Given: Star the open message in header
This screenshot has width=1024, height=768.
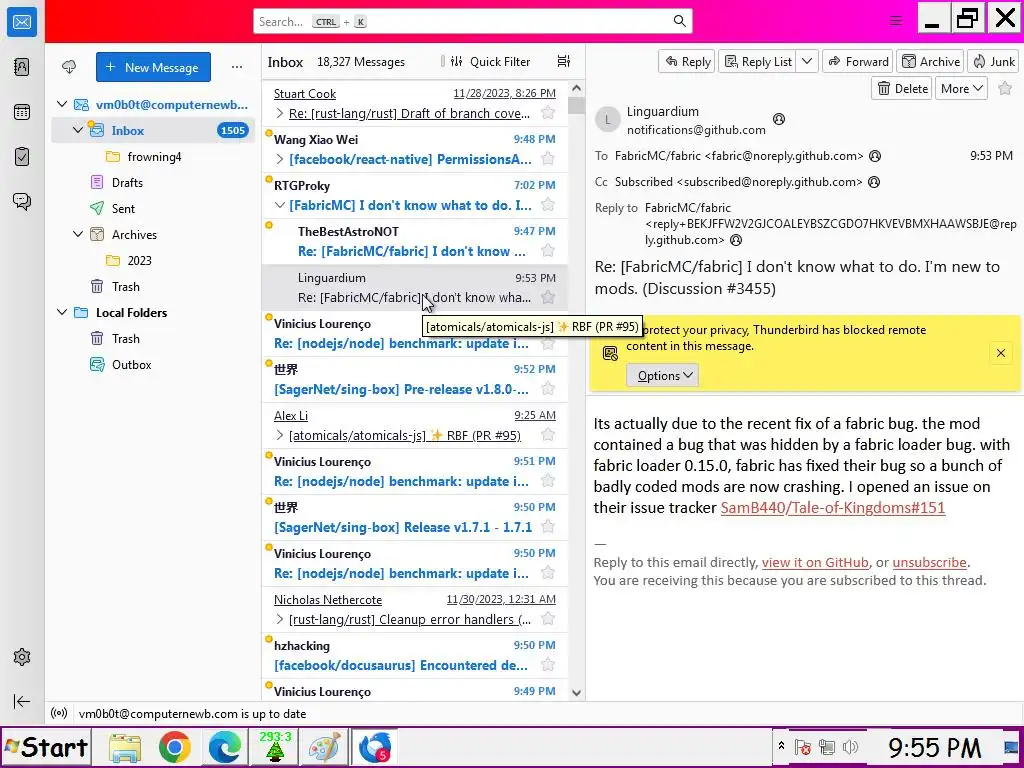Looking at the screenshot, I should point(1005,89).
